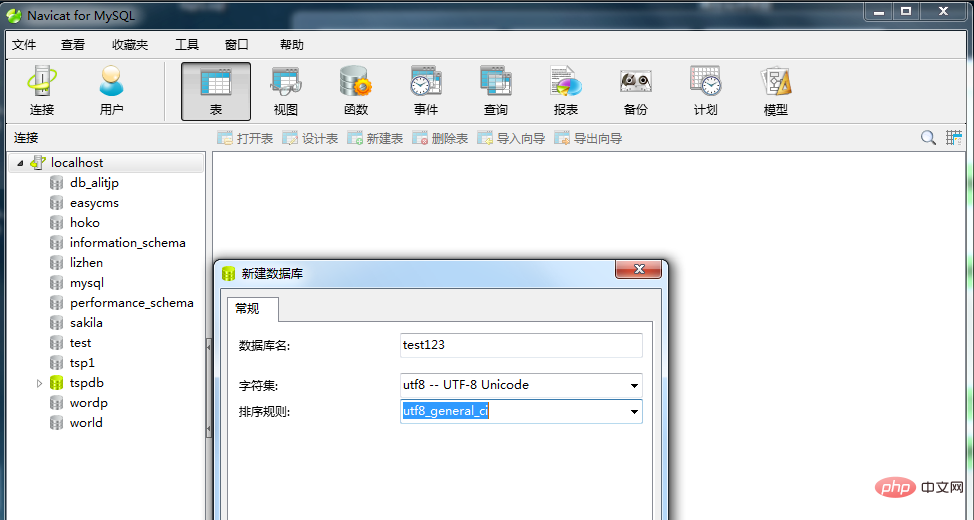Viewport: 974px width, 520px height.
Task: Select the hoko database
Action: 84,222
